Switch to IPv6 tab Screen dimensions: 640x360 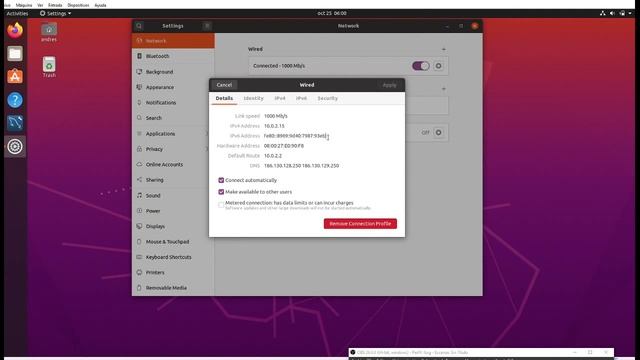pos(301,98)
